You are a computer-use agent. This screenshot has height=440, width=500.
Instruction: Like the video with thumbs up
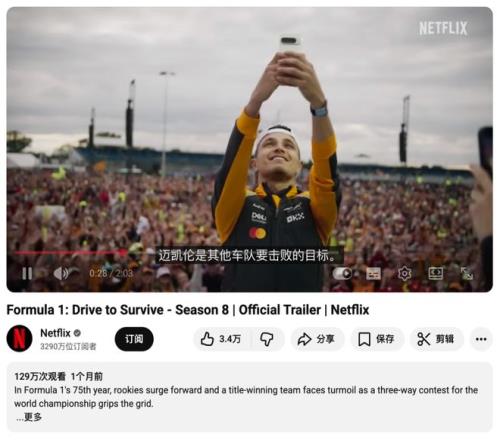(x=221, y=339)
